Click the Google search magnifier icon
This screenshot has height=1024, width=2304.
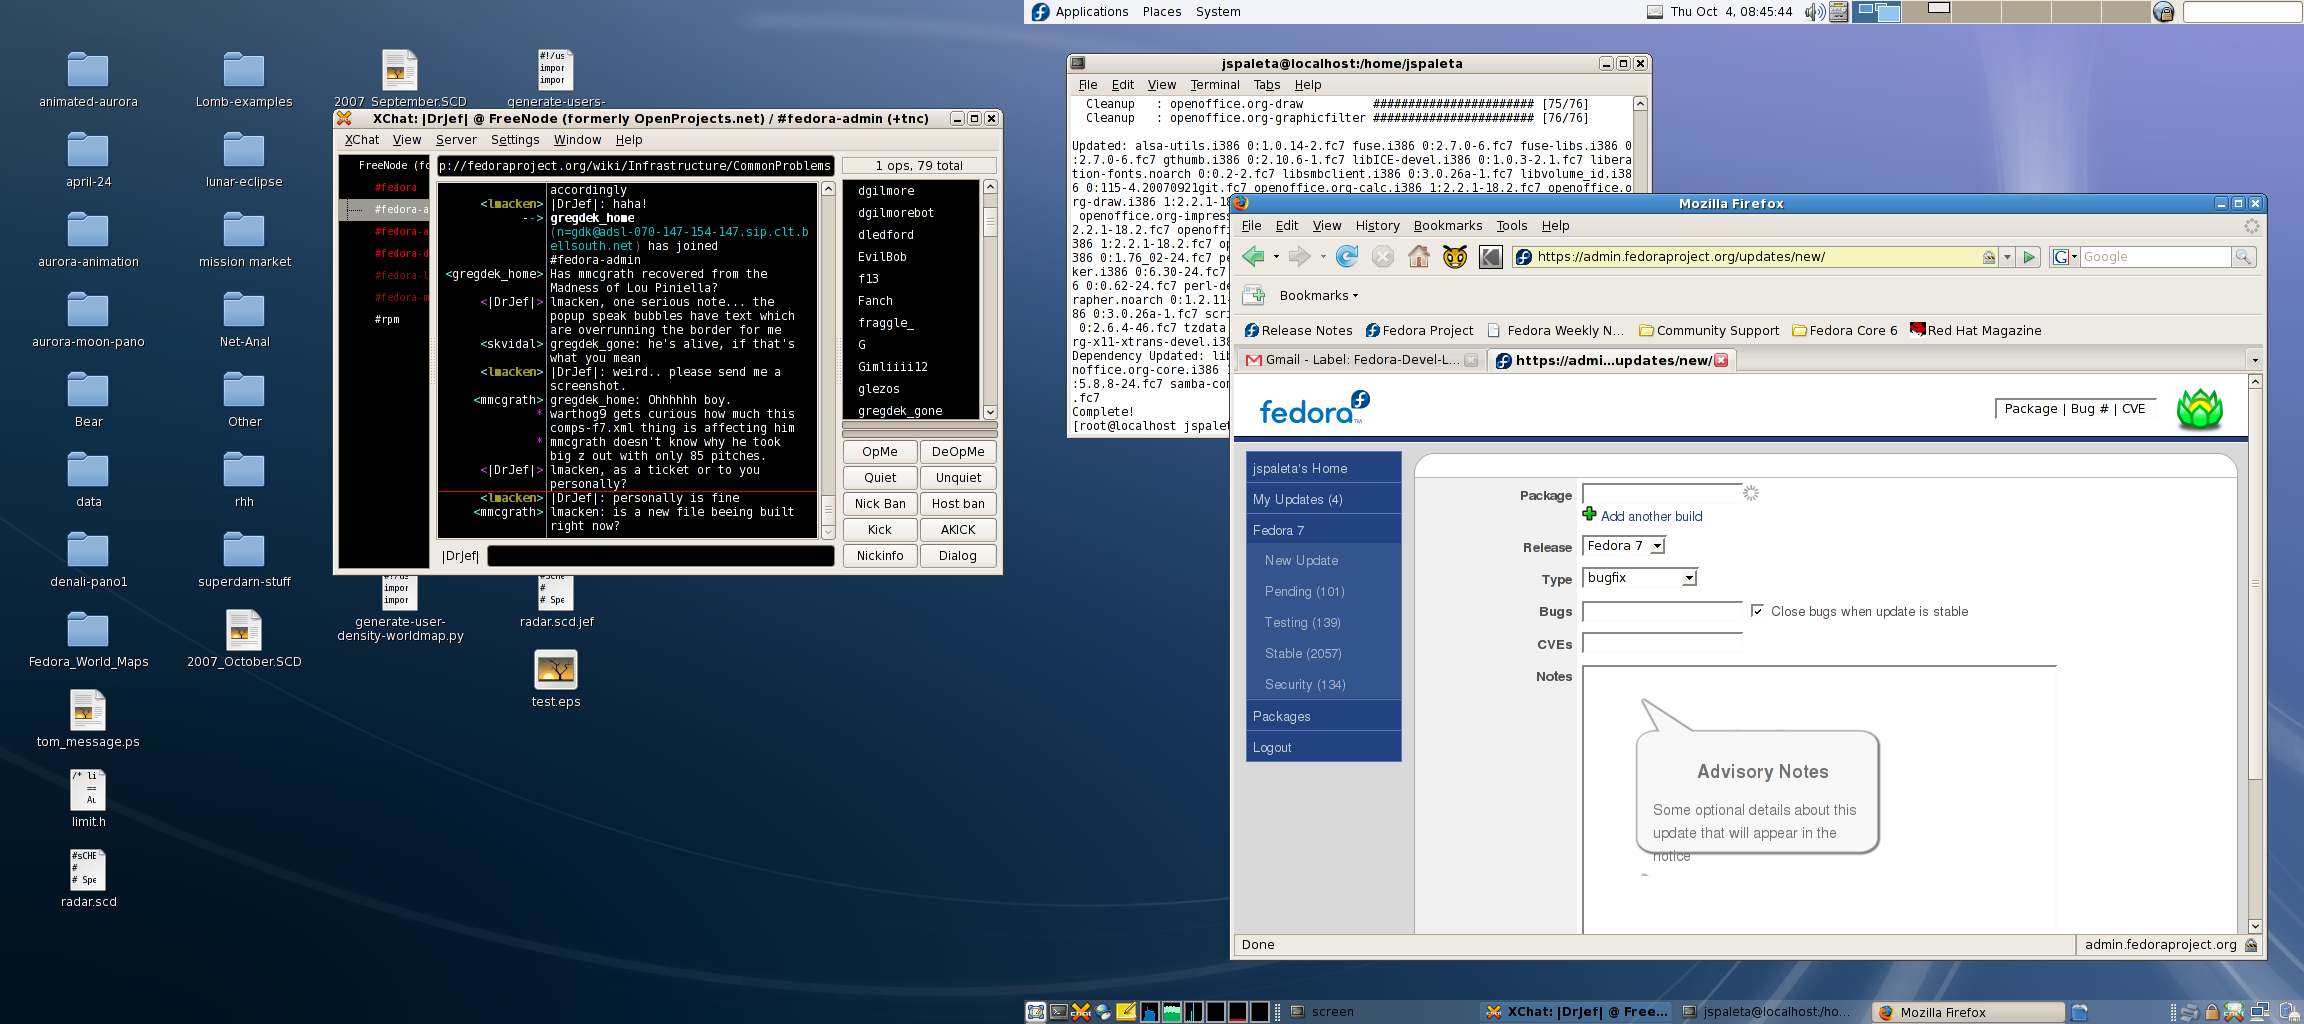(x=2244, y=257)
